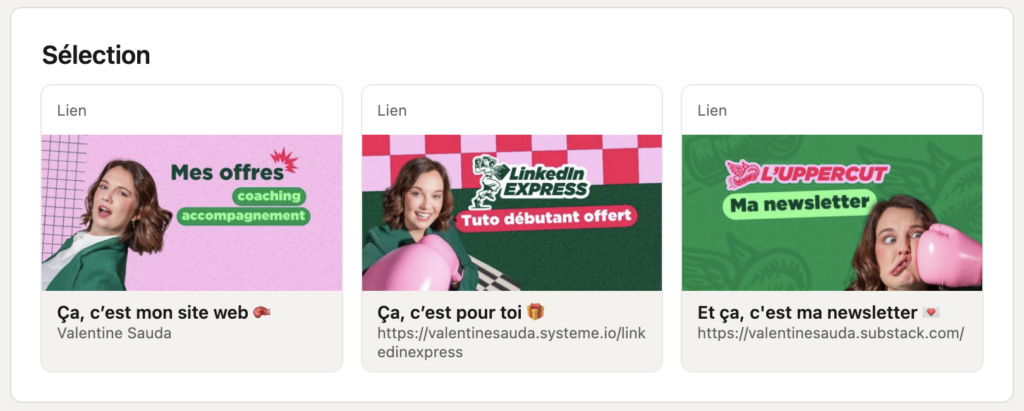Open the 'Mes offres' pink banner thumbnail

pos(192,212)
